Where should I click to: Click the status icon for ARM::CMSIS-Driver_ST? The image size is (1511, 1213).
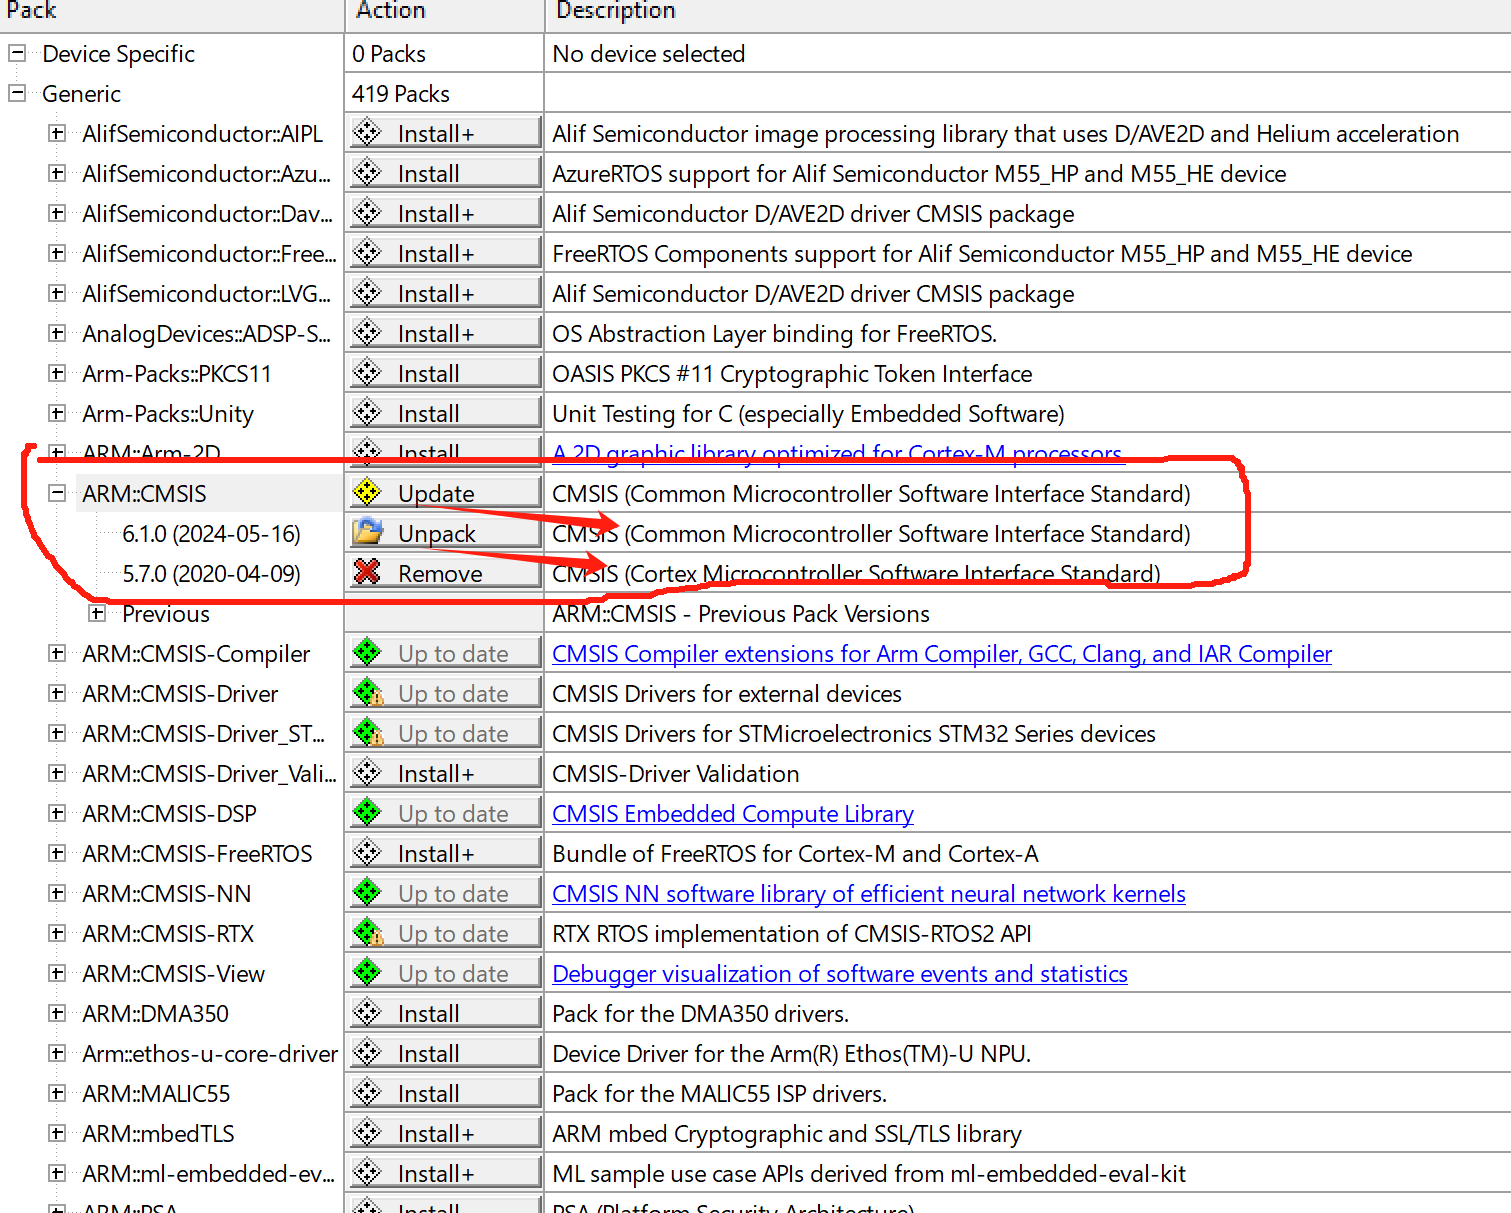(x=368, y=732)
